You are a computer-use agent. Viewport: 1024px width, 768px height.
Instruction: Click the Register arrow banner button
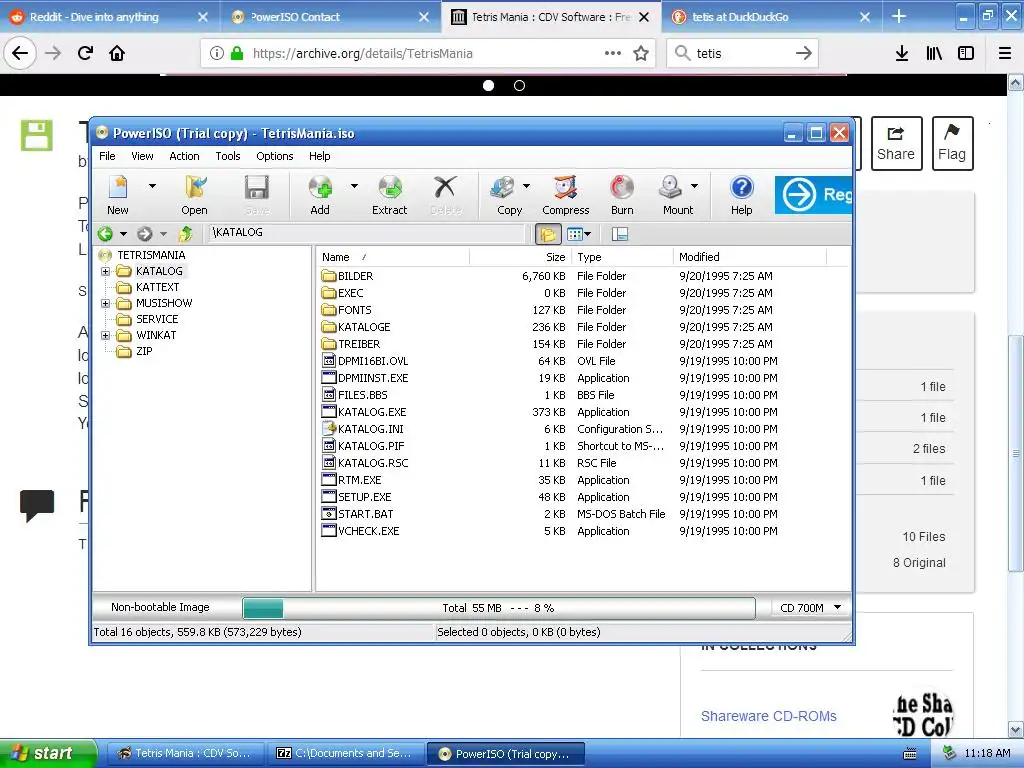813,195
